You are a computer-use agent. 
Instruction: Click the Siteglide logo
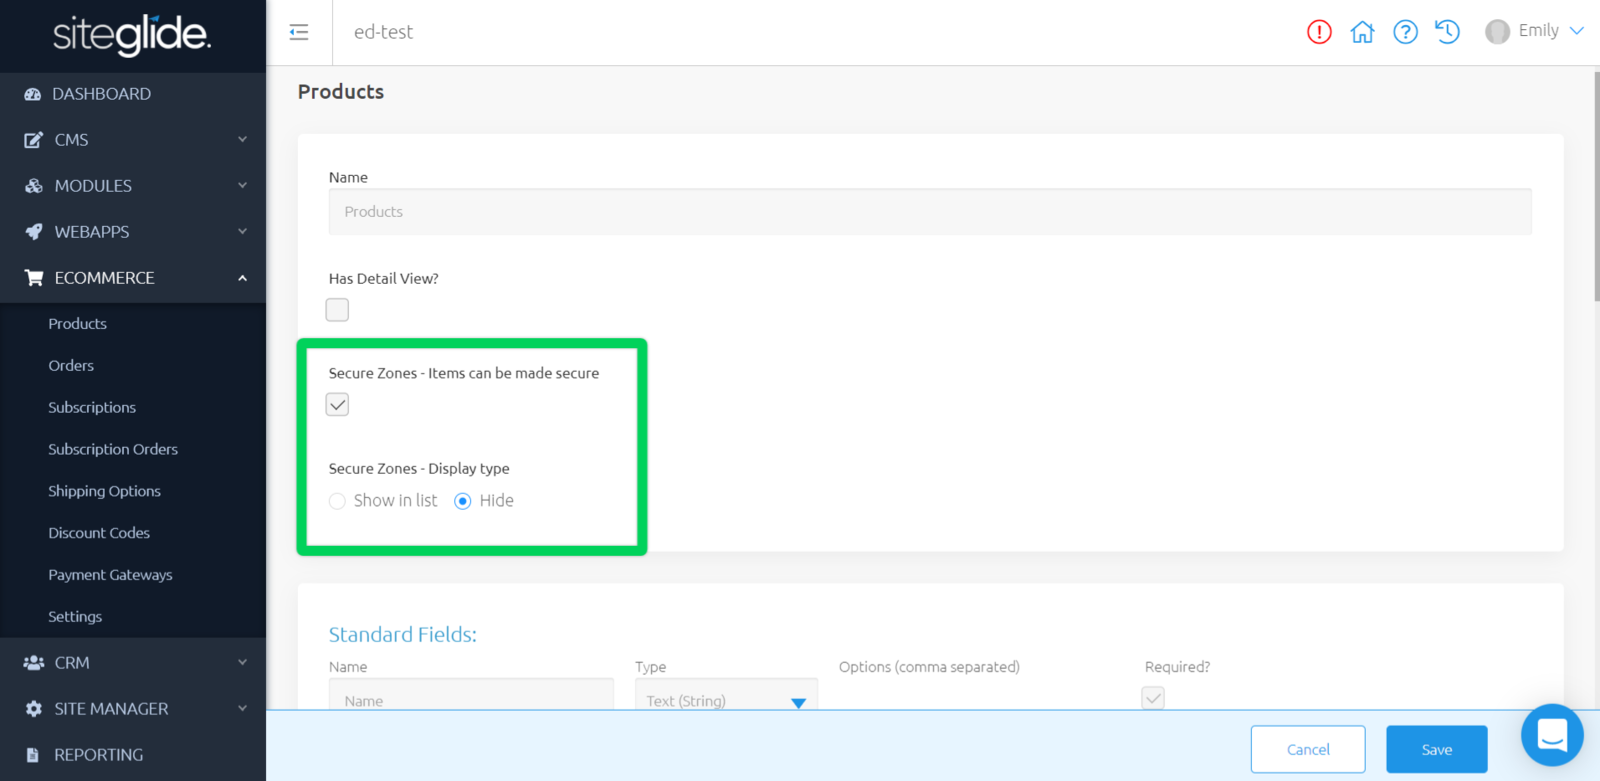pyautogui.click(x=132, y=35)
